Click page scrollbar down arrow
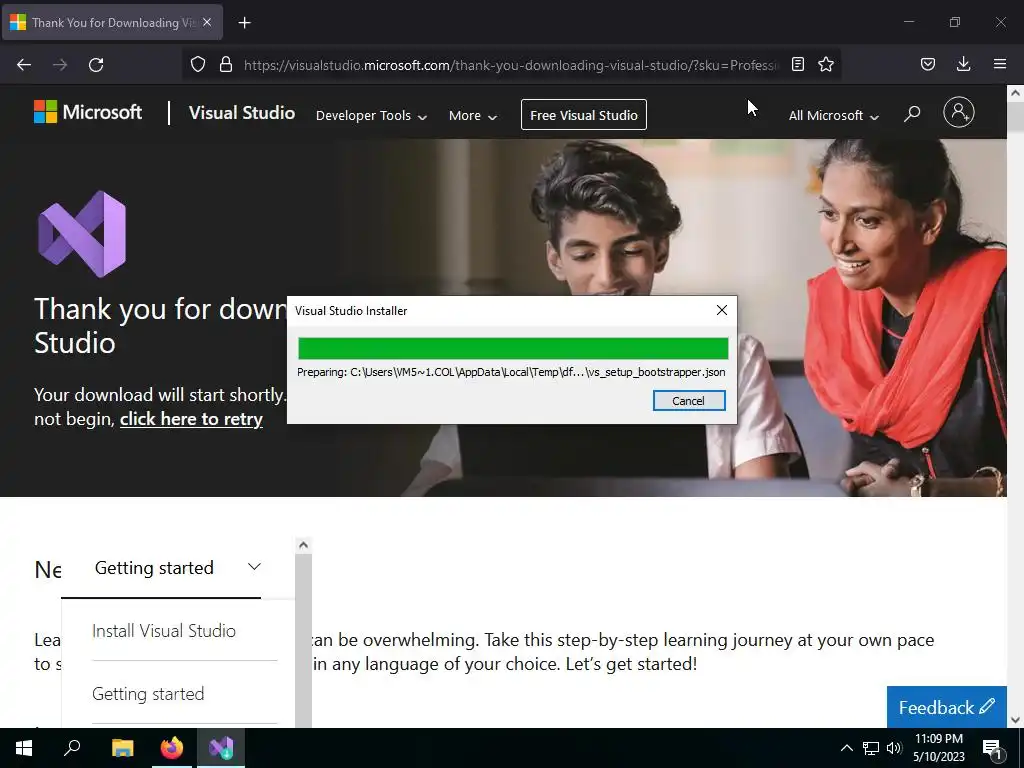The height and width of the screenshot is (768, 1024). tap(1015, 720)
